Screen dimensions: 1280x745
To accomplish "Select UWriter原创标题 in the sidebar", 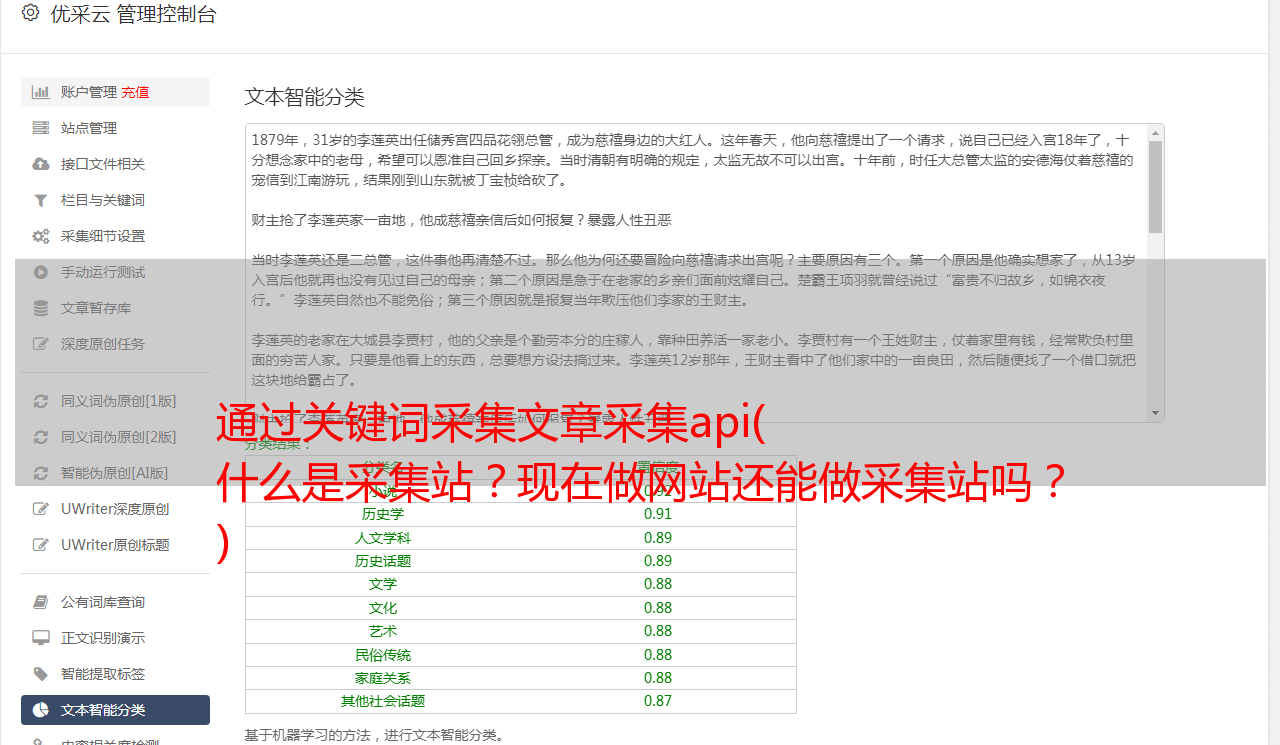I will click(x=114, y=545).
